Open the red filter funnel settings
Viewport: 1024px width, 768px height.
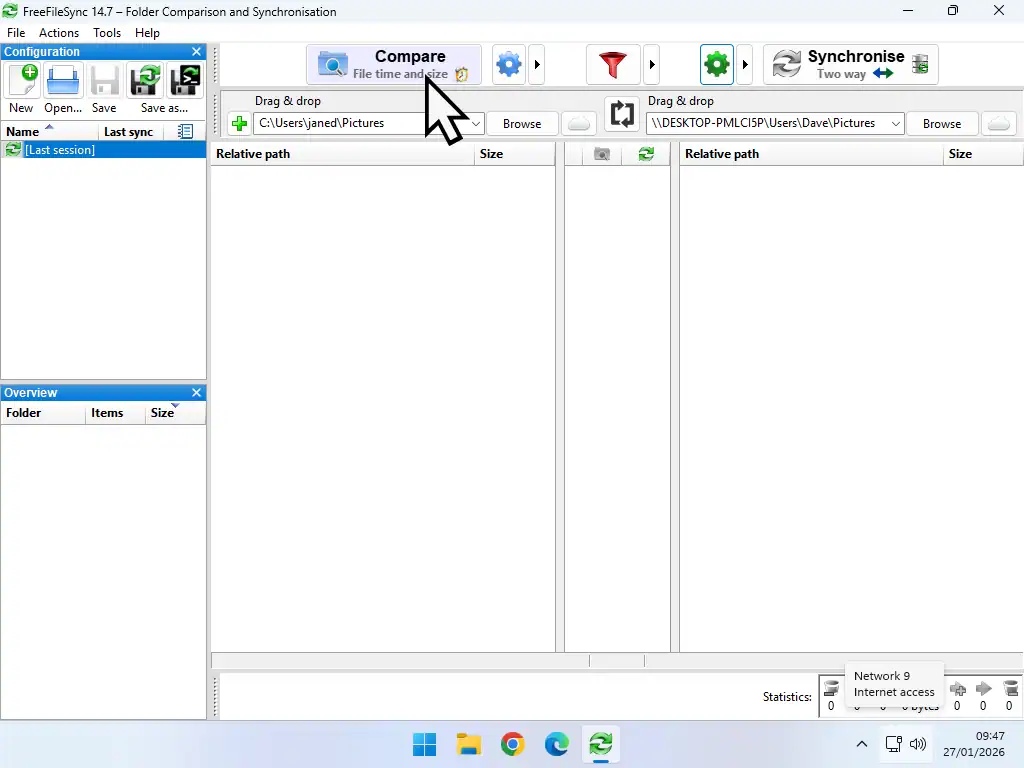[613, 63]
